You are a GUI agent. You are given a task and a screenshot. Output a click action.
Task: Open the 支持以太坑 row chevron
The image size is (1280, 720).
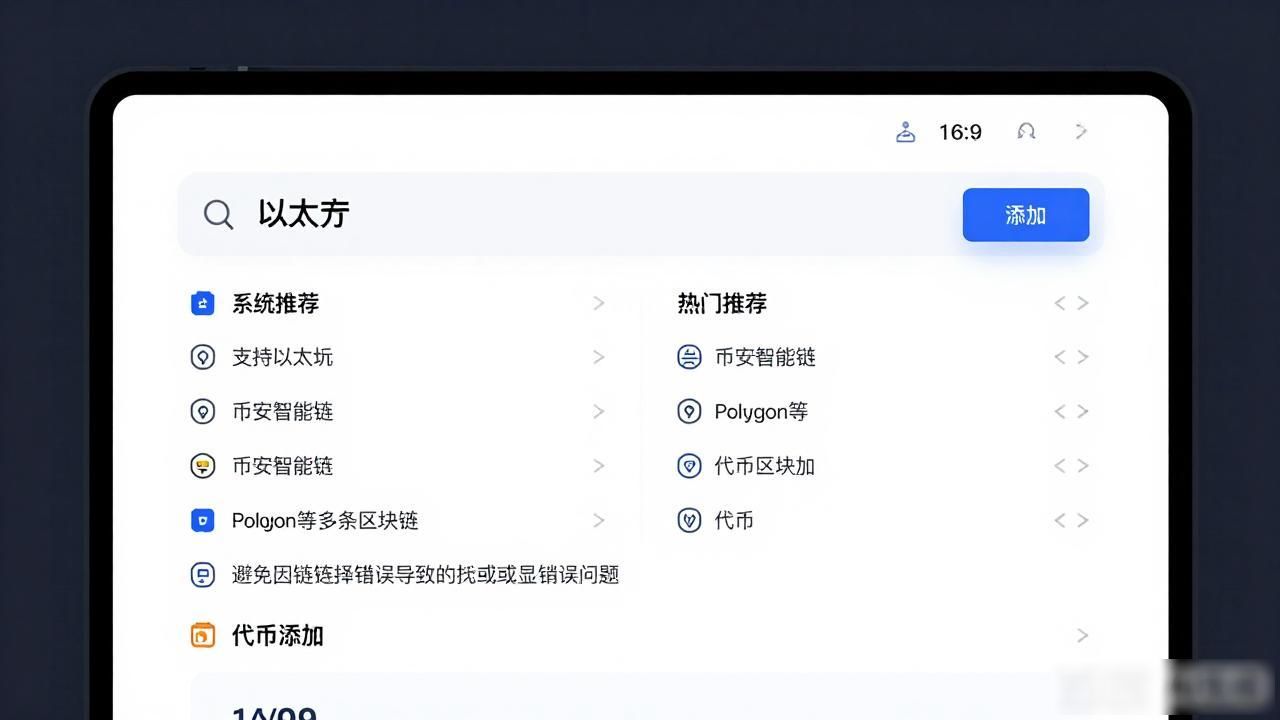coord(599,357)
